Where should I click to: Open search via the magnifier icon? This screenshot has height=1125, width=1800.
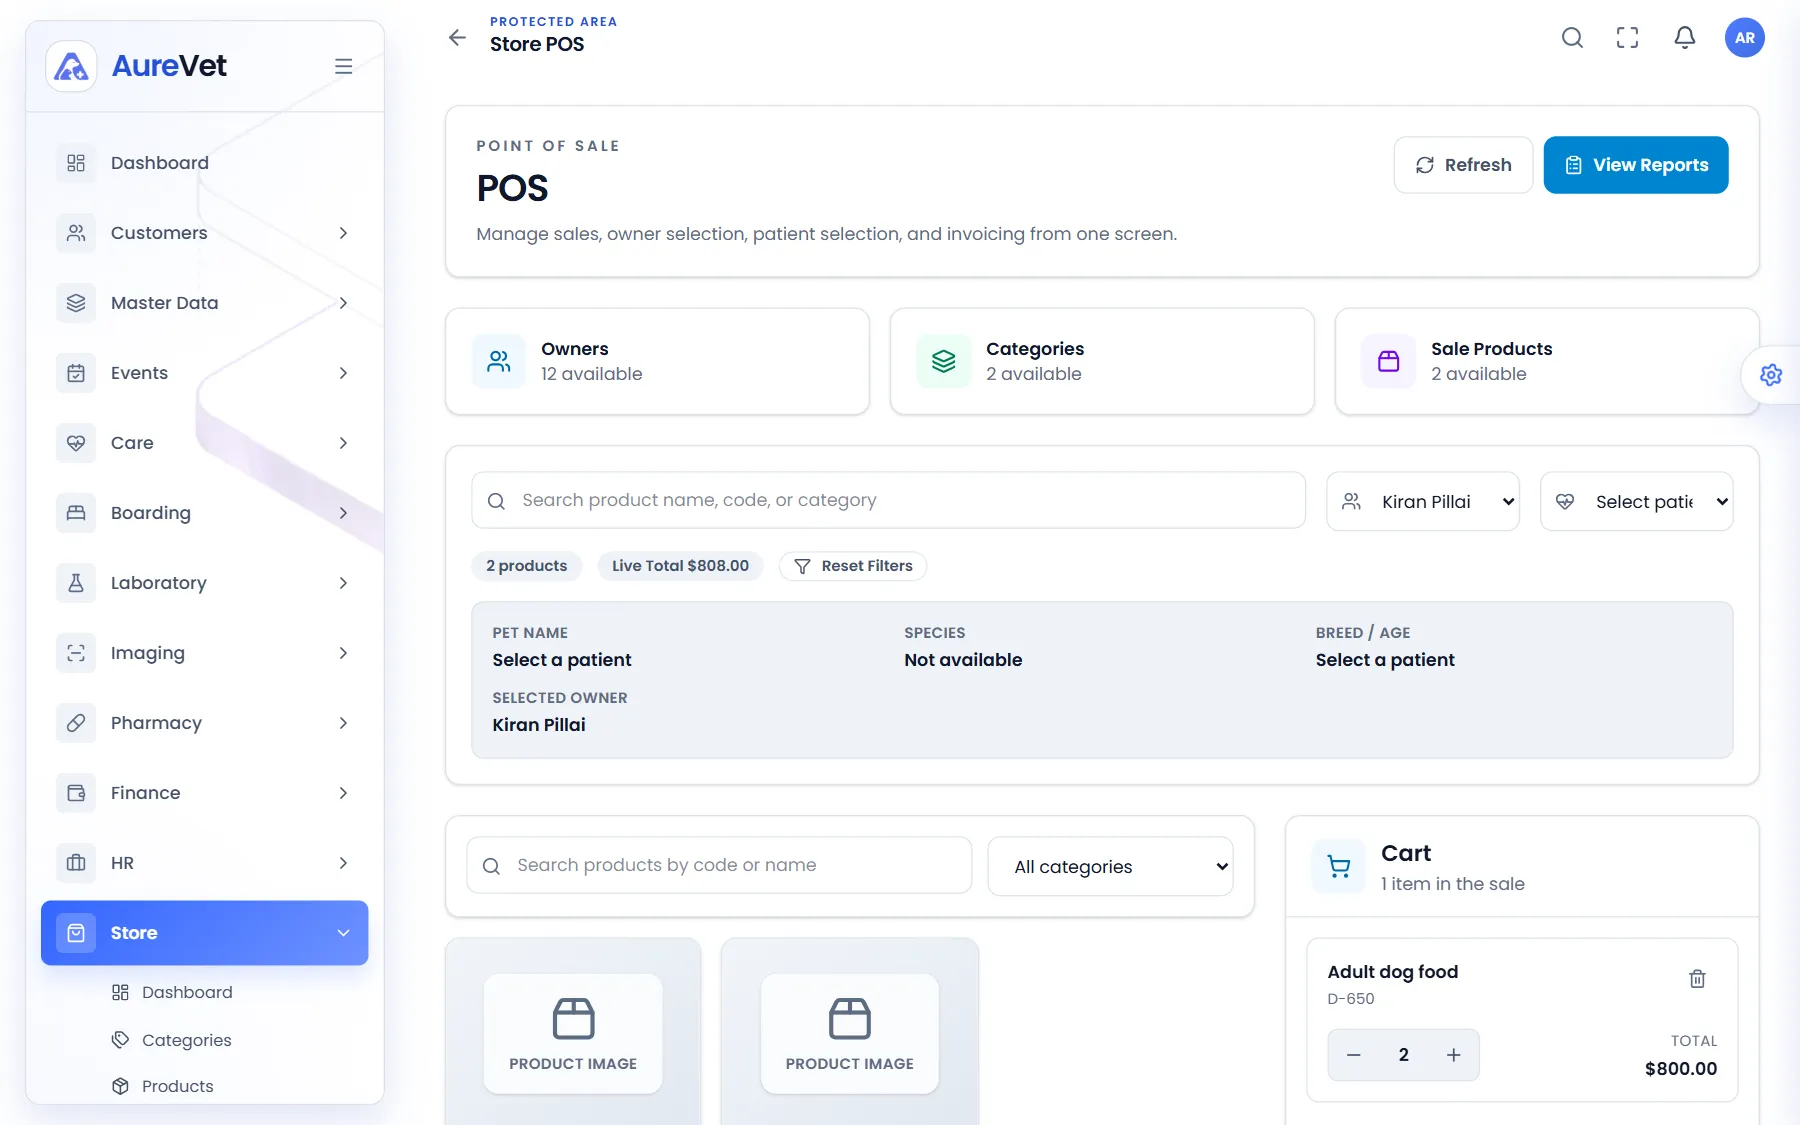tap(1572, 38)
